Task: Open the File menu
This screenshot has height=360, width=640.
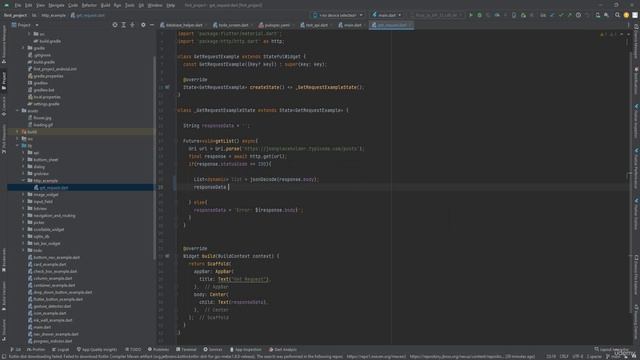Action: [x=18, y=5]
